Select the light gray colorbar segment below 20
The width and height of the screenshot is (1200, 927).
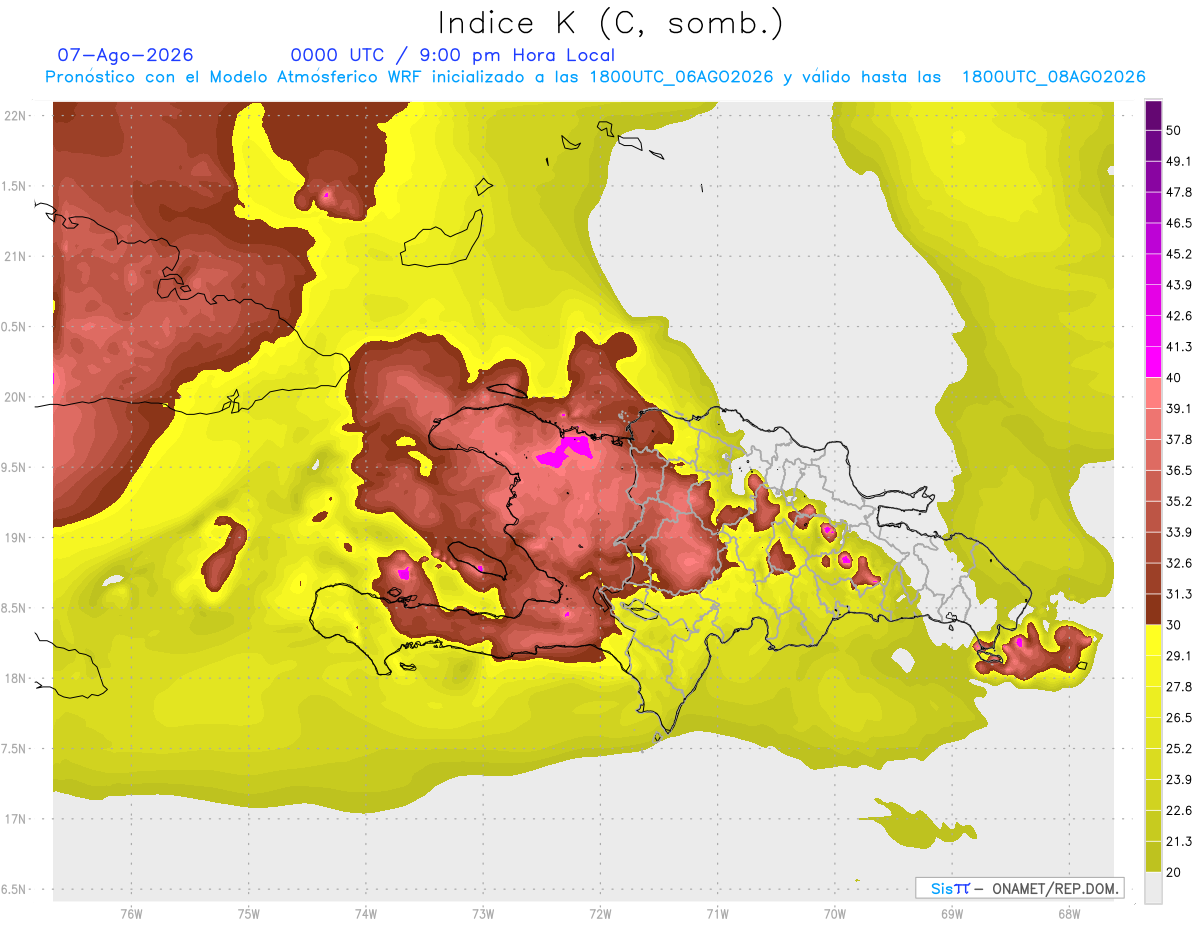click(x=1153, y=888)
